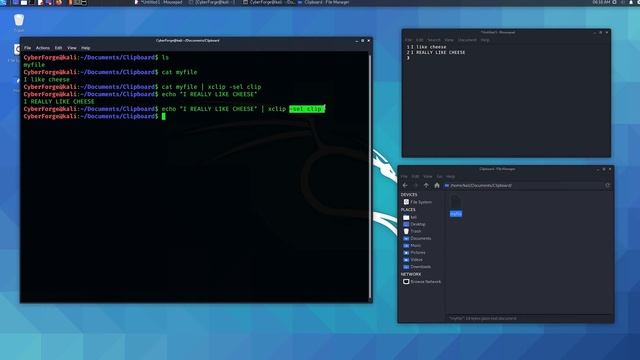Click the clock in the top panel

click(x=601, y=2)
